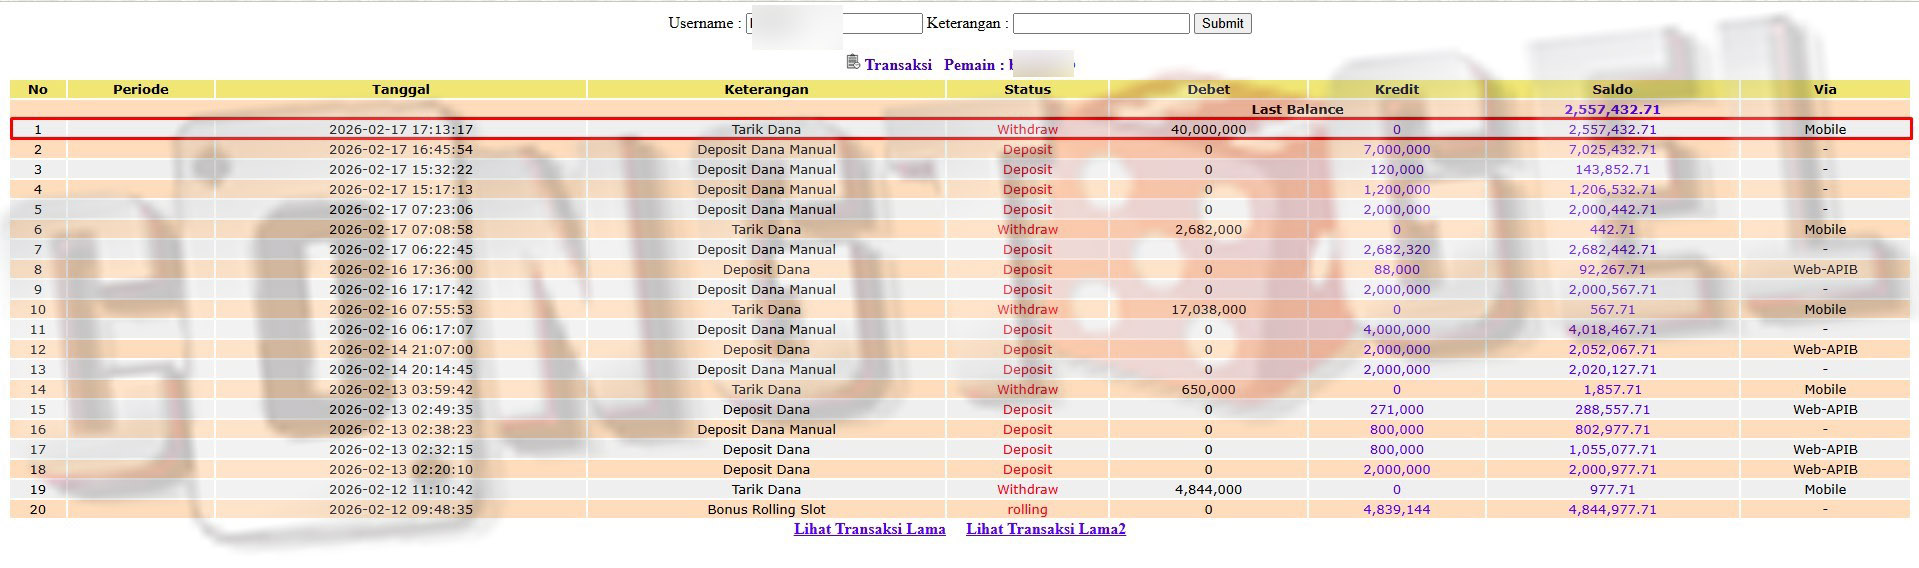Viewport: 1919px width, 568px height.
Task: Open the Lihat Transaksi Lama2 link
Action: click(x=1045, y=529)
